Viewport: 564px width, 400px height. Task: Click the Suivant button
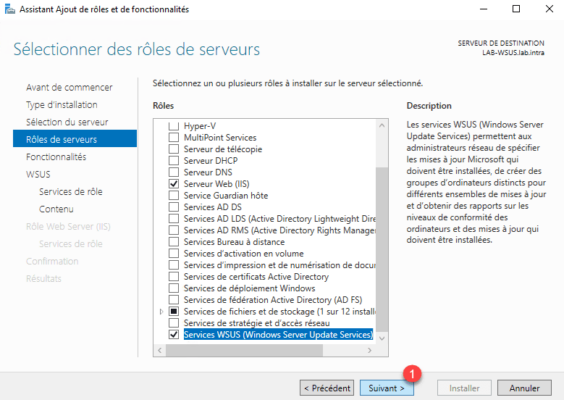(x=387, y=388)
